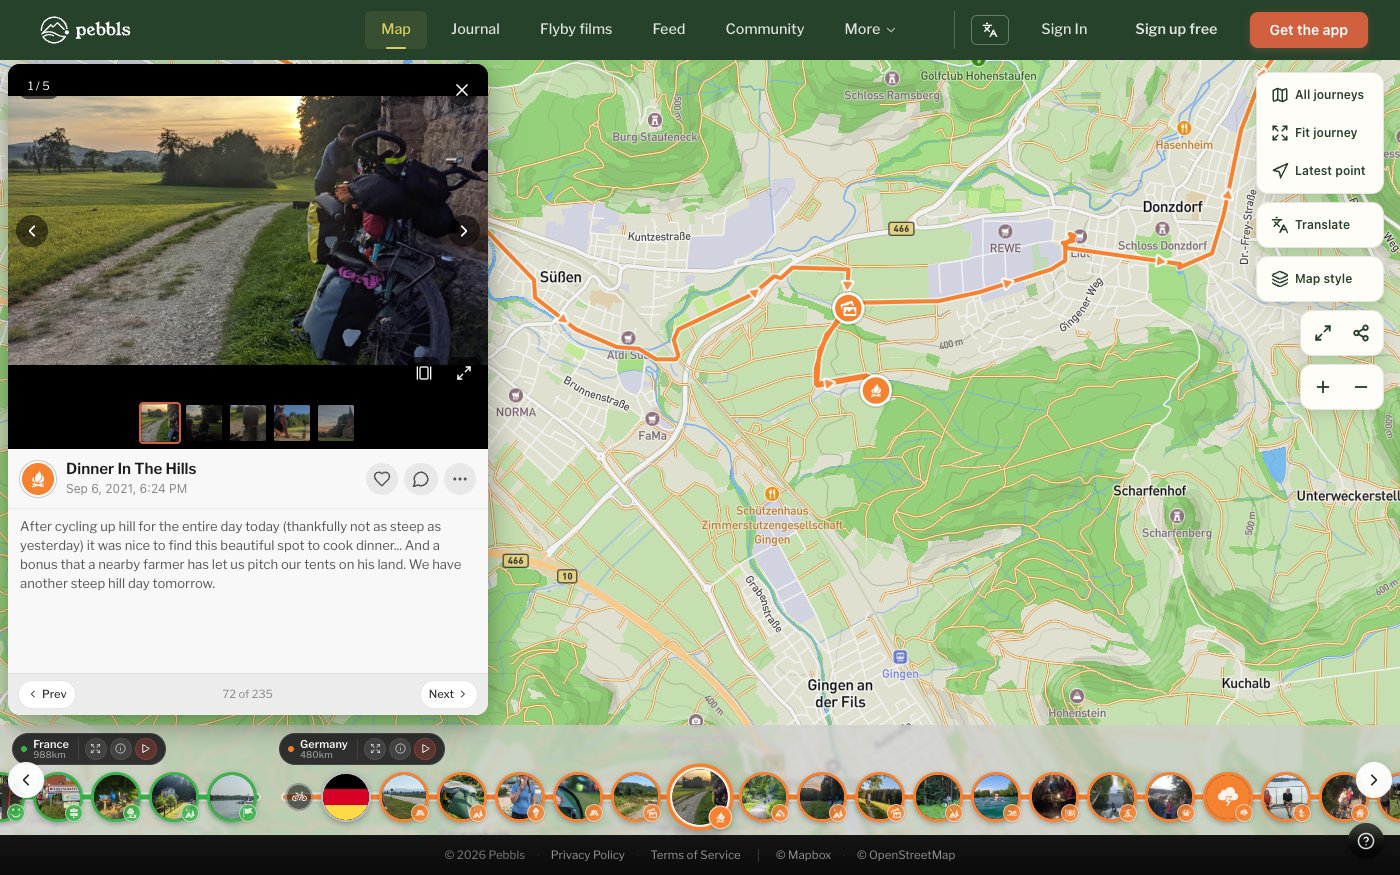1400x875 pixels.
Task: Go to the Next journal entry
Action: [448, 694]
